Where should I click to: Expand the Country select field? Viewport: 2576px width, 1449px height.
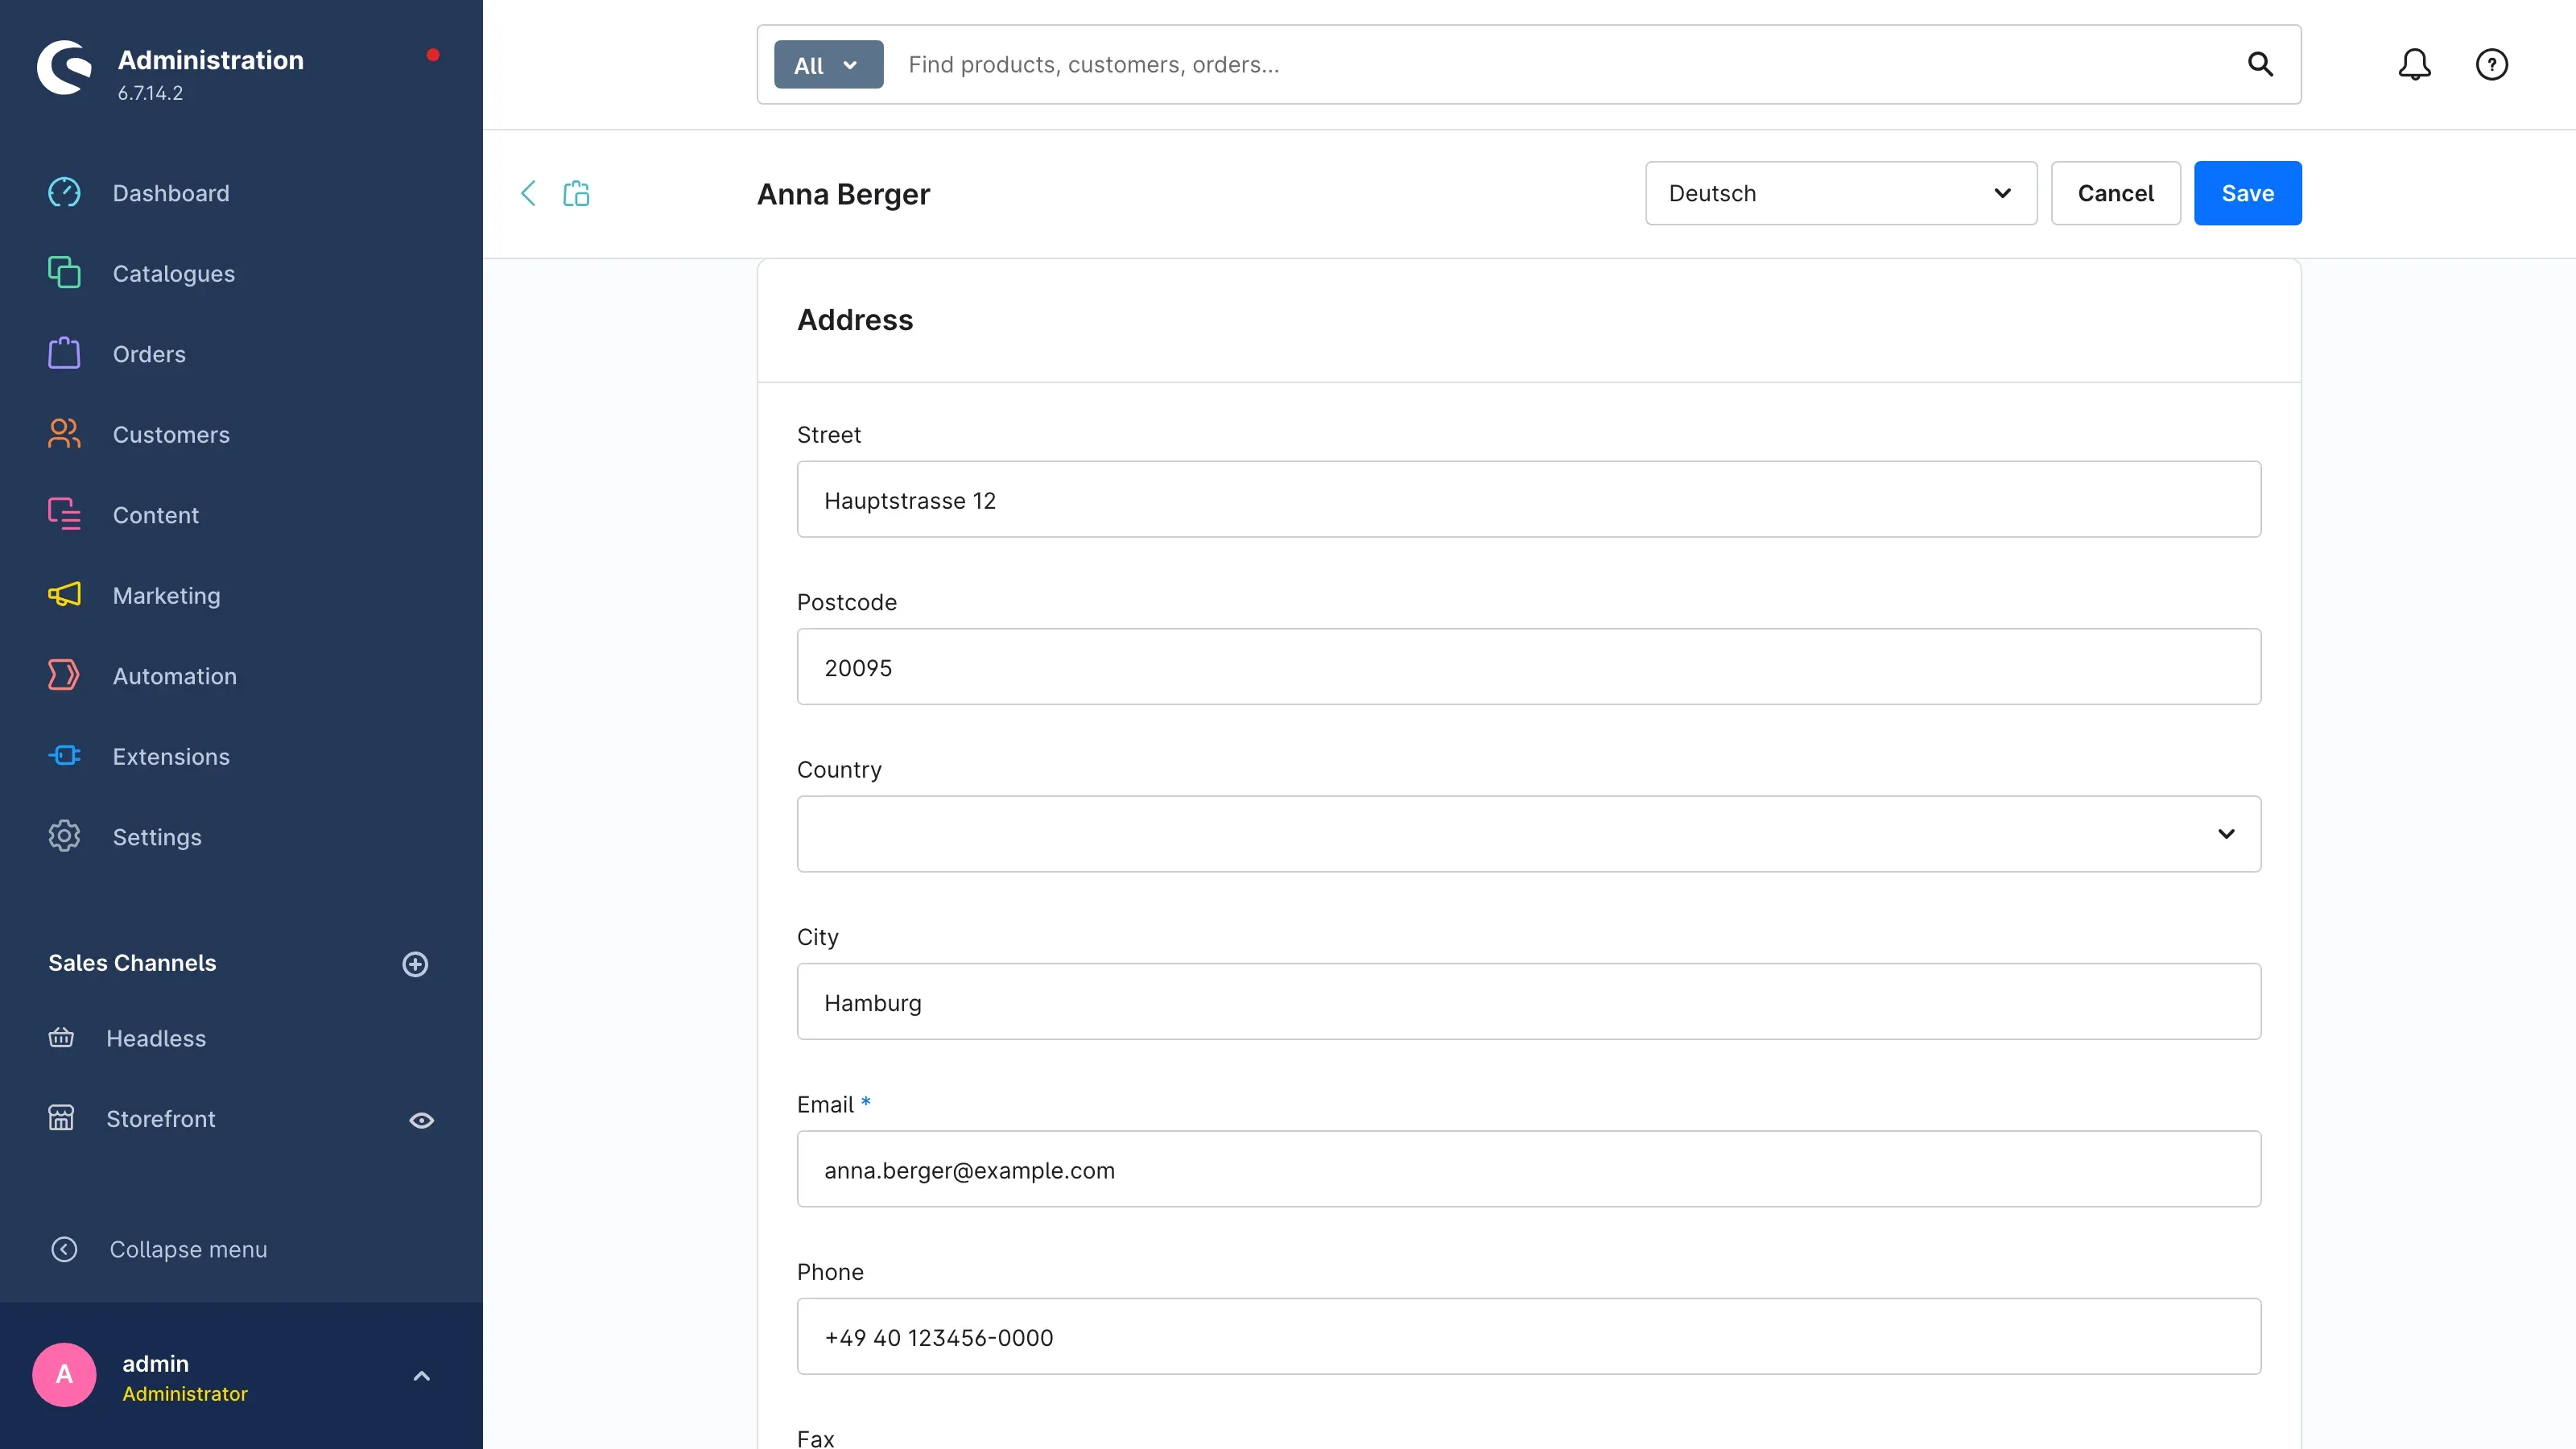coord(1528,834)
